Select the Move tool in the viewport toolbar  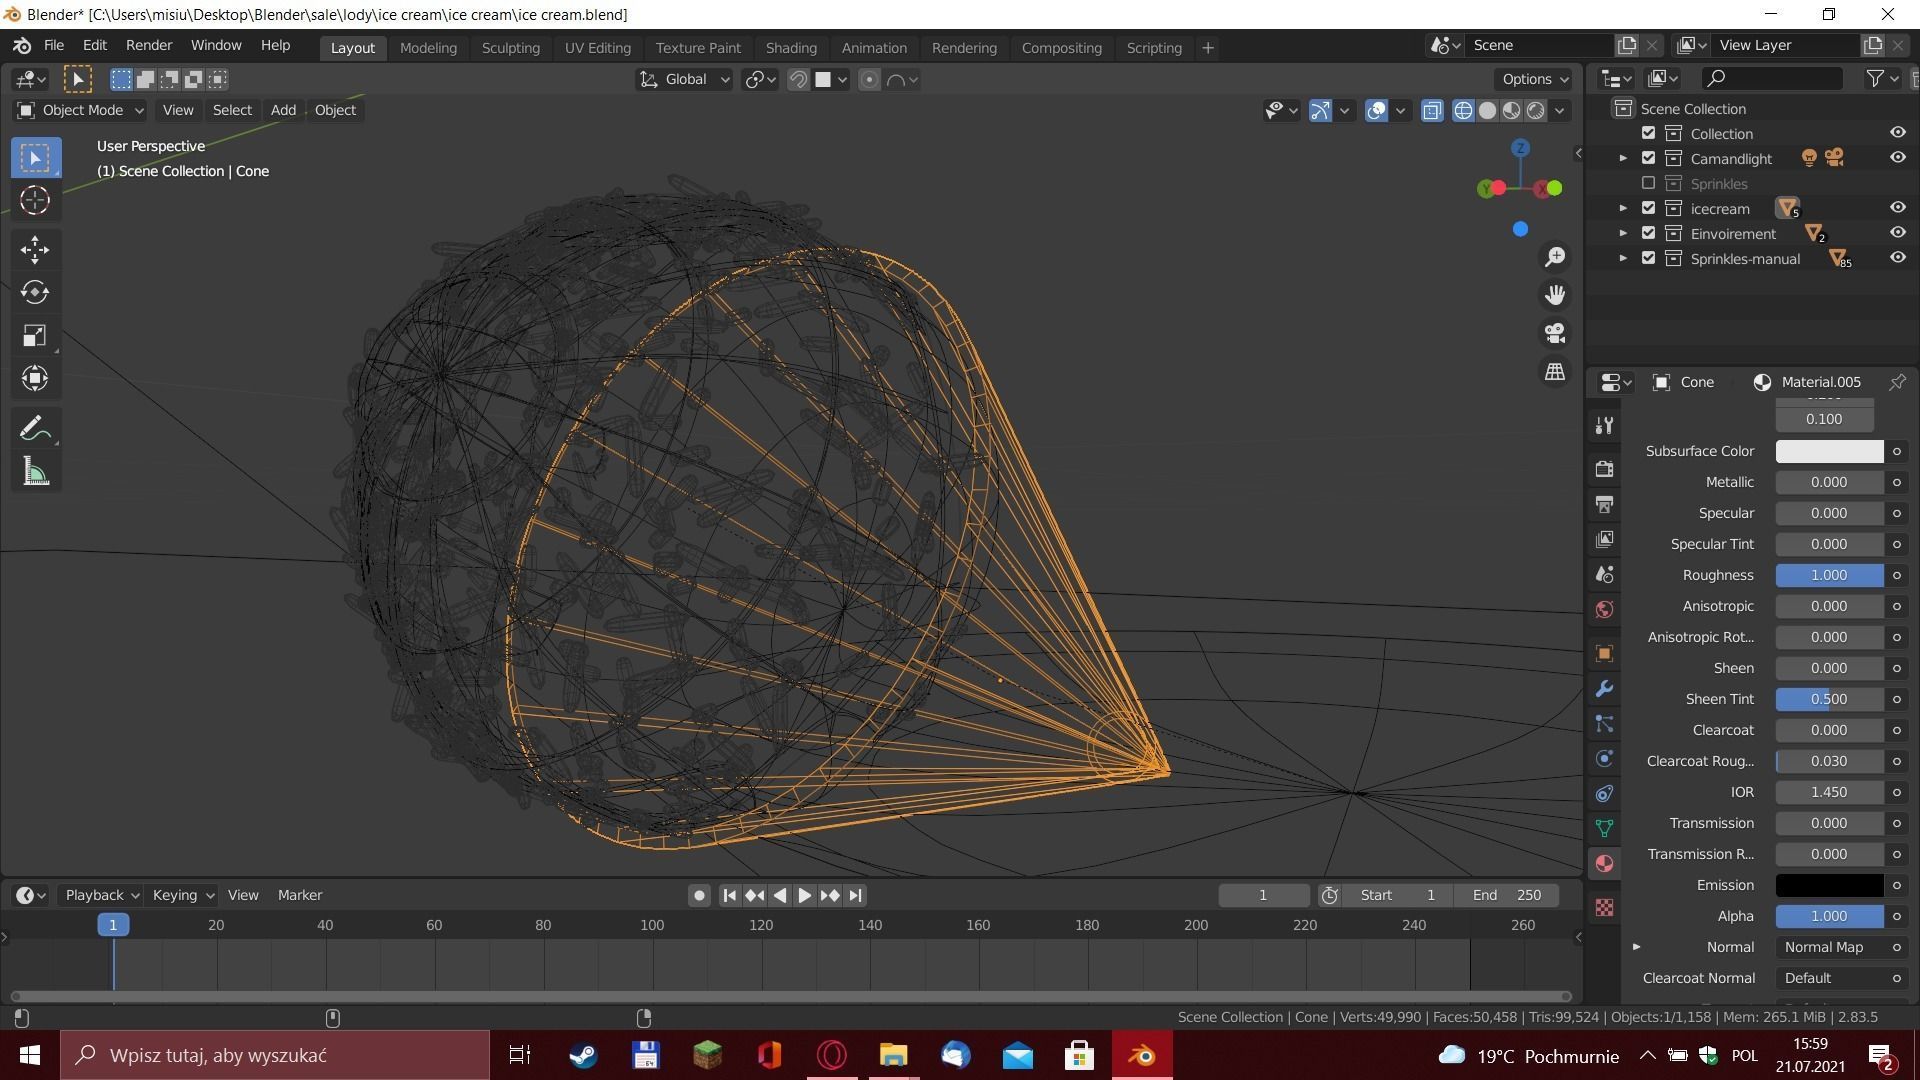35,249
